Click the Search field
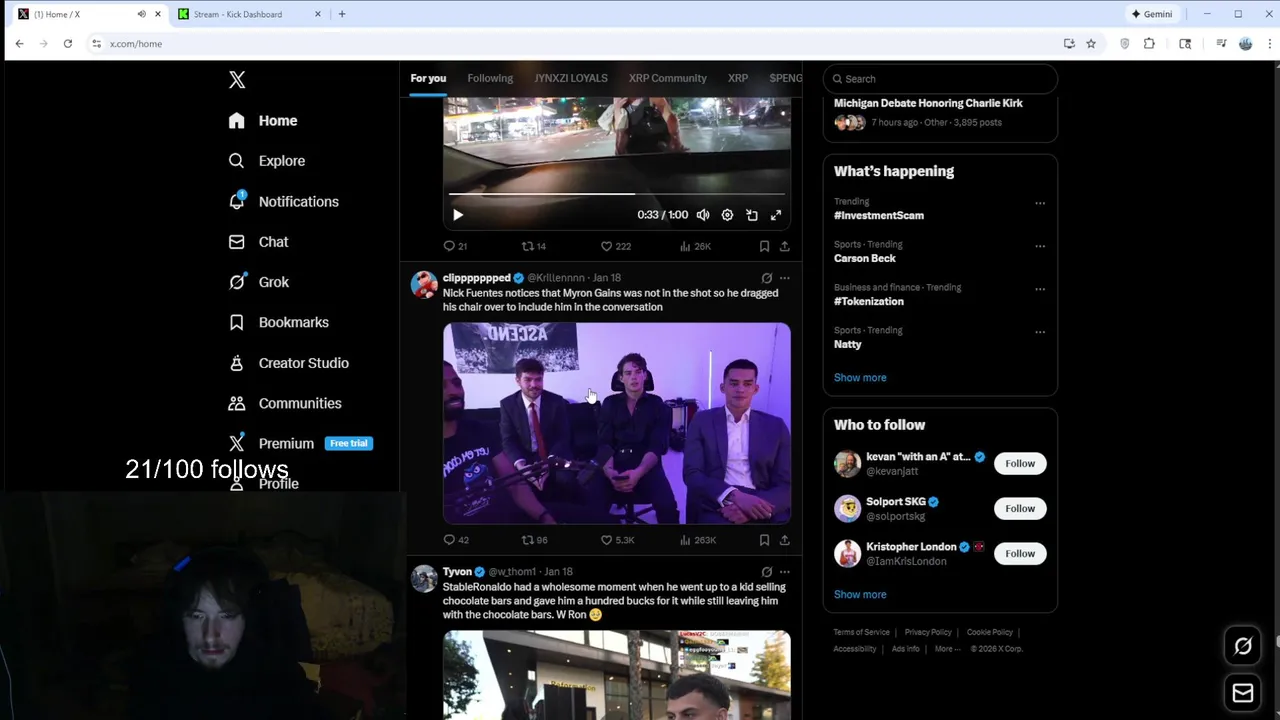 click(x=940, y=79)
